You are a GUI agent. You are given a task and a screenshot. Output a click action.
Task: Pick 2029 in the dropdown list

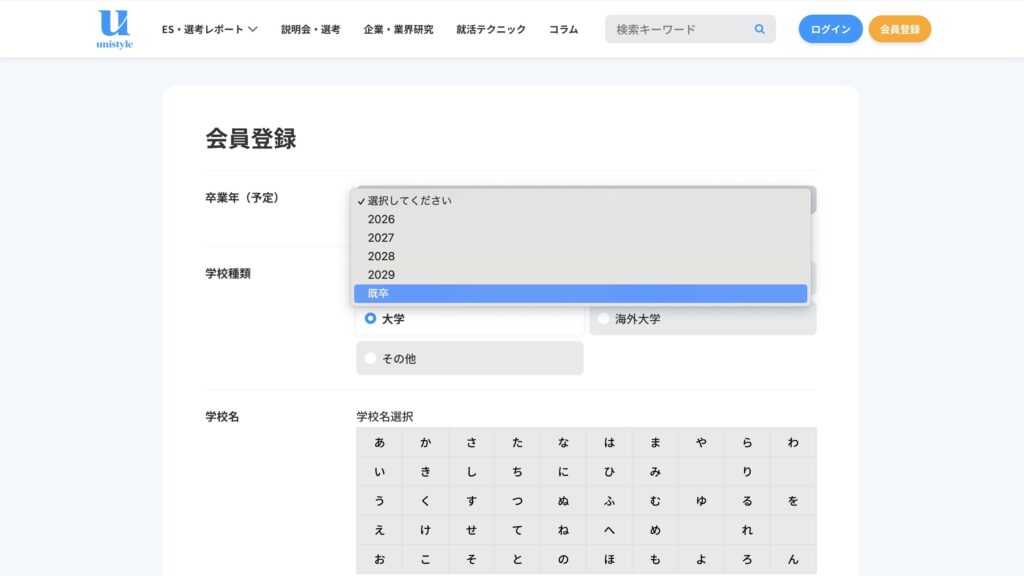[381, 275]
